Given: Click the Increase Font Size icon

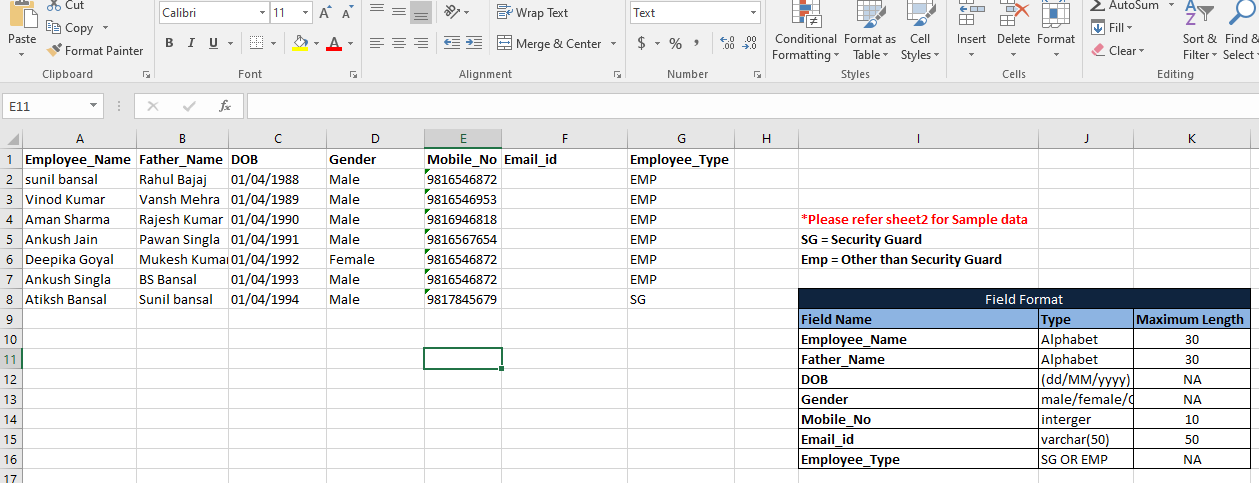Looking at the screenshot, I should click(x=326, y=13).
